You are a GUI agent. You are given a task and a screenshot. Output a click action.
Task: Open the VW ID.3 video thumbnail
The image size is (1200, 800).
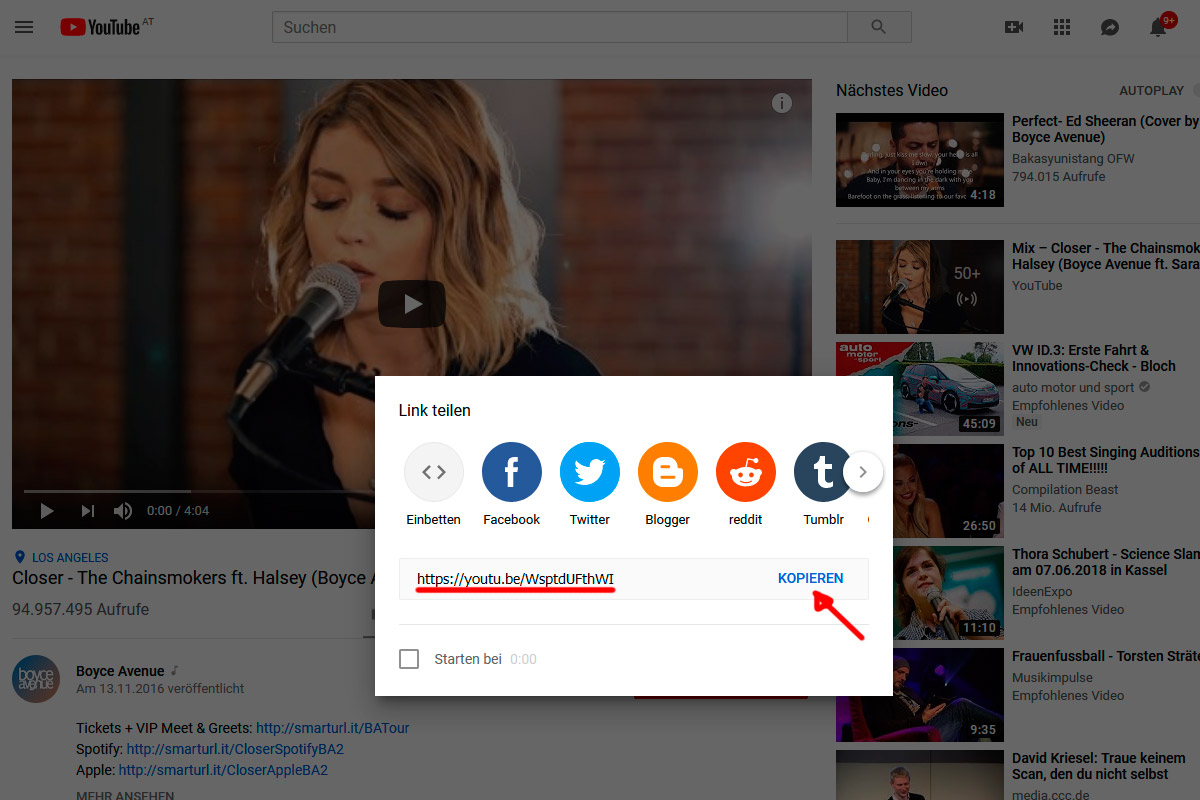click(x=920, y=389)
